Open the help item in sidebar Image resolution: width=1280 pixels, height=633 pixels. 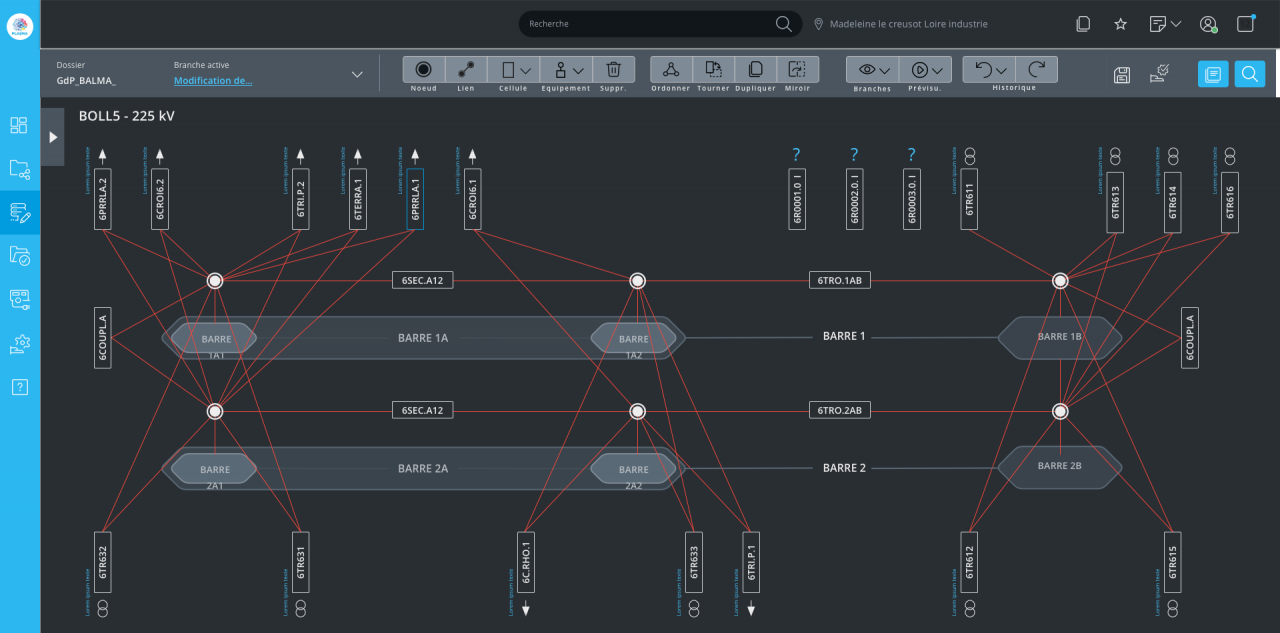[20, 387]
